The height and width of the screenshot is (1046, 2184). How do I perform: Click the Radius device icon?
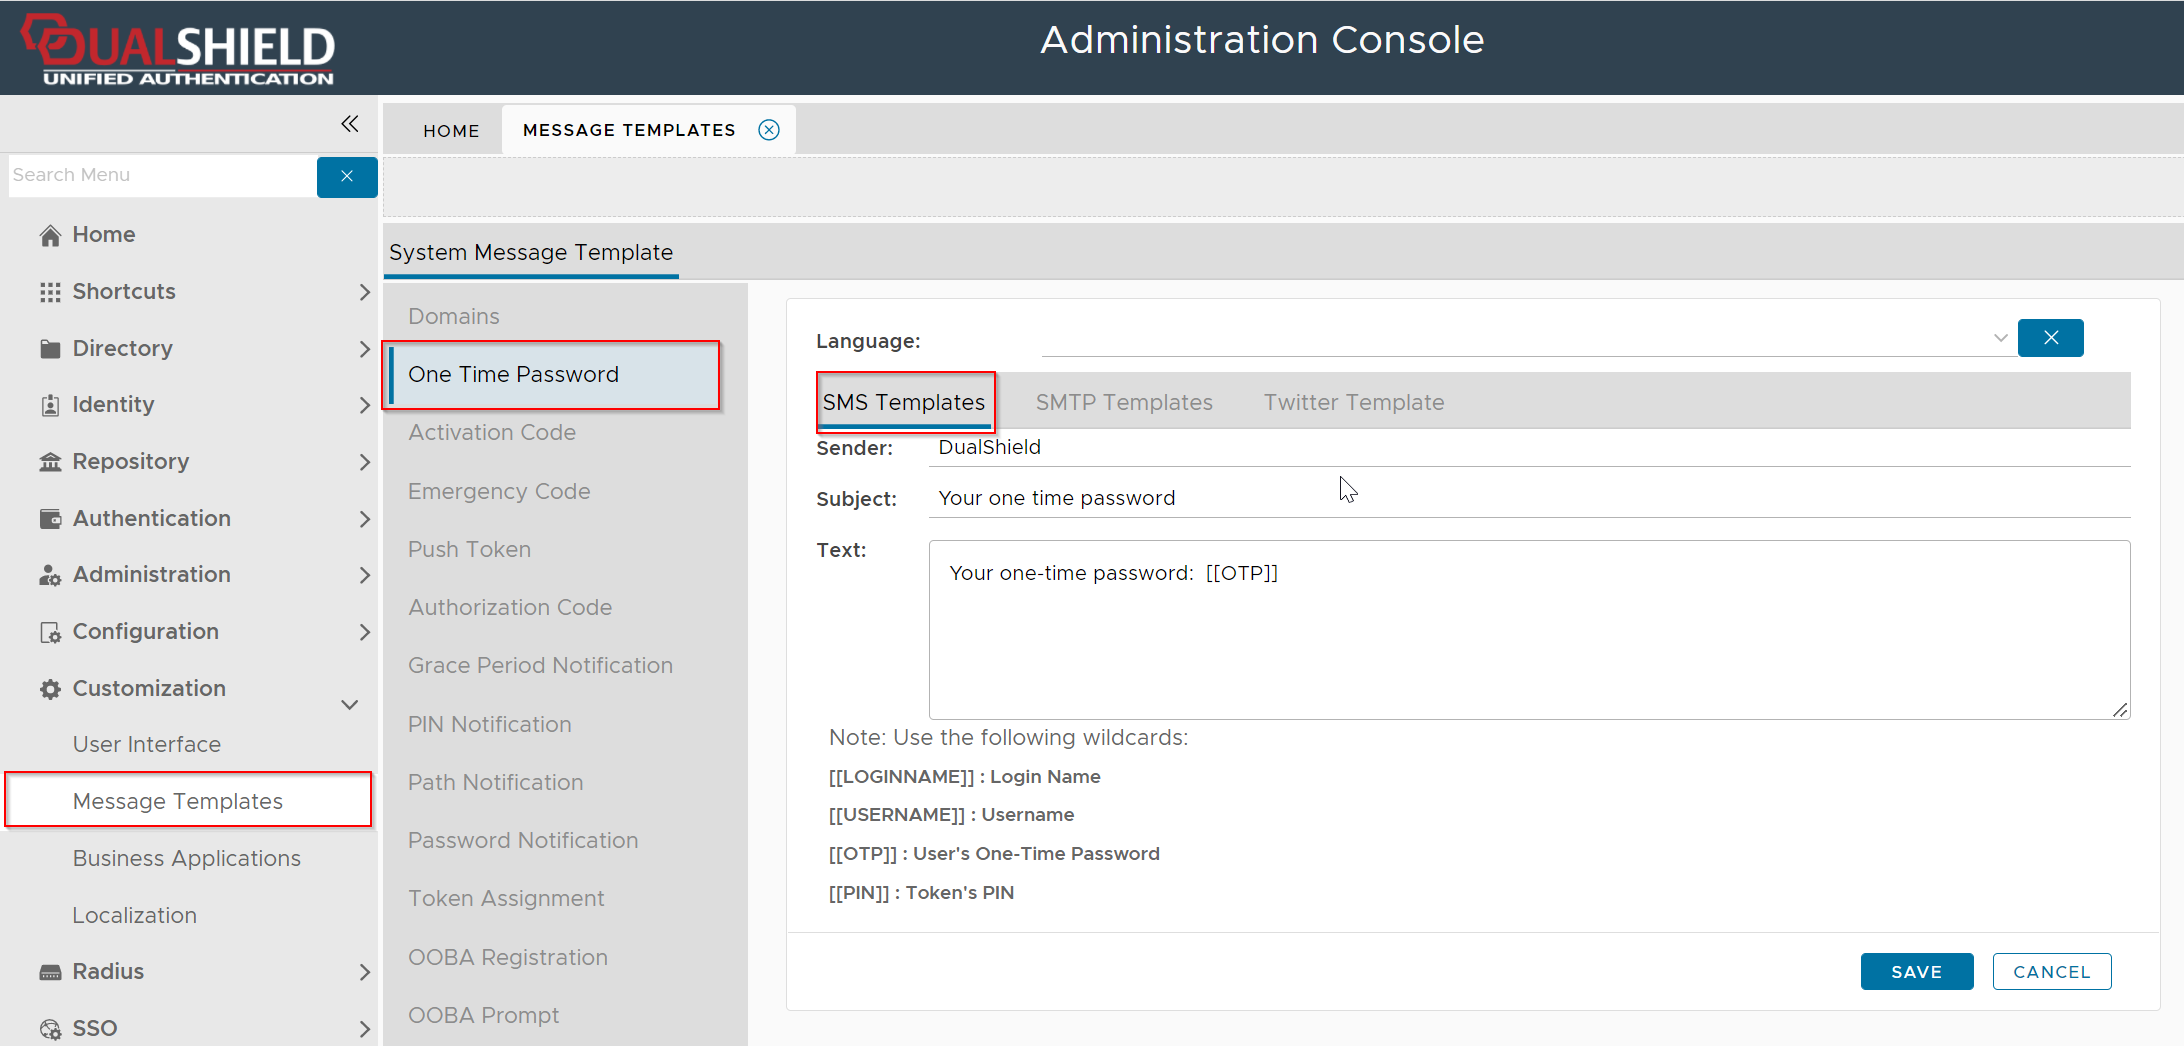(50, 972)
